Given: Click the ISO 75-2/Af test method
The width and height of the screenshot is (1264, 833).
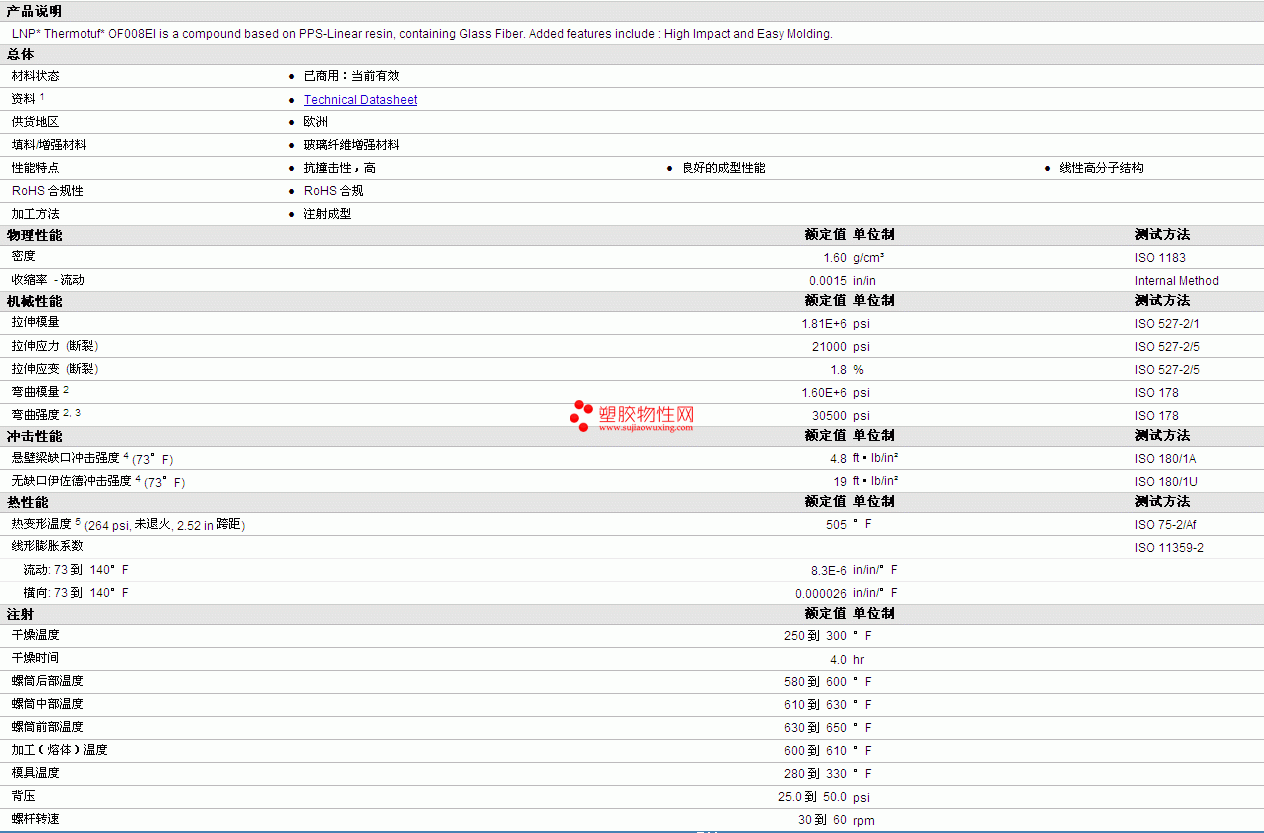Looking at the screenshot, I should [x=1167, y=525].
